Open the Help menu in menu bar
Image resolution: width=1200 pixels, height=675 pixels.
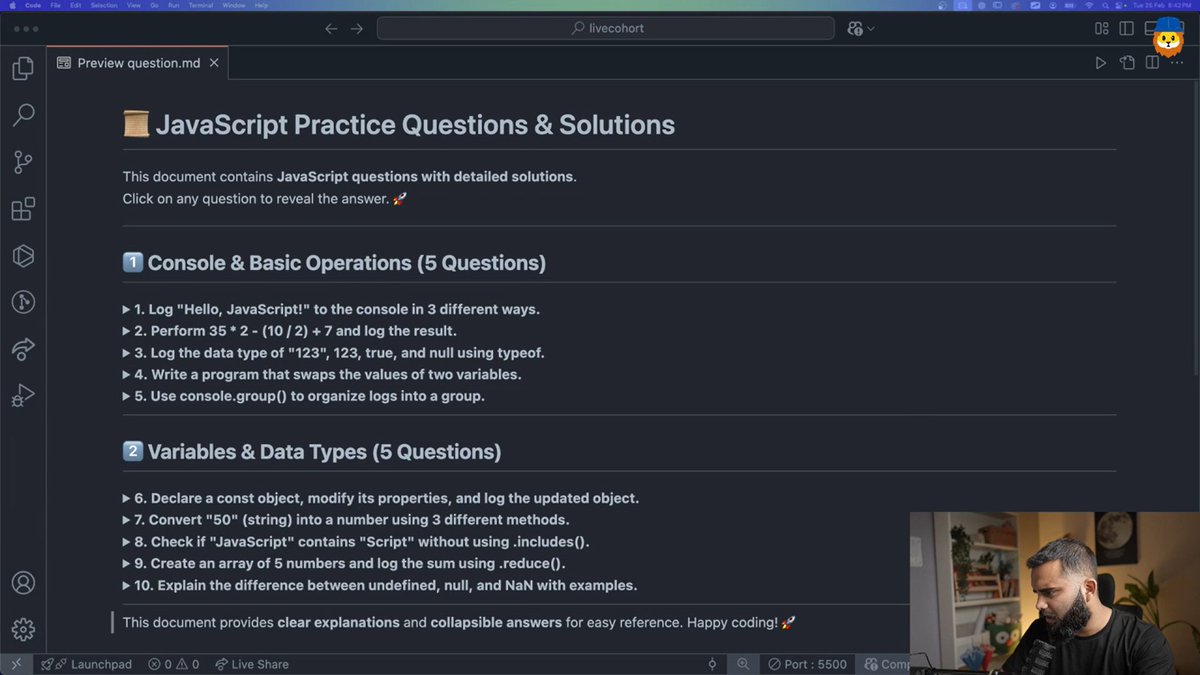coord(261,5)
